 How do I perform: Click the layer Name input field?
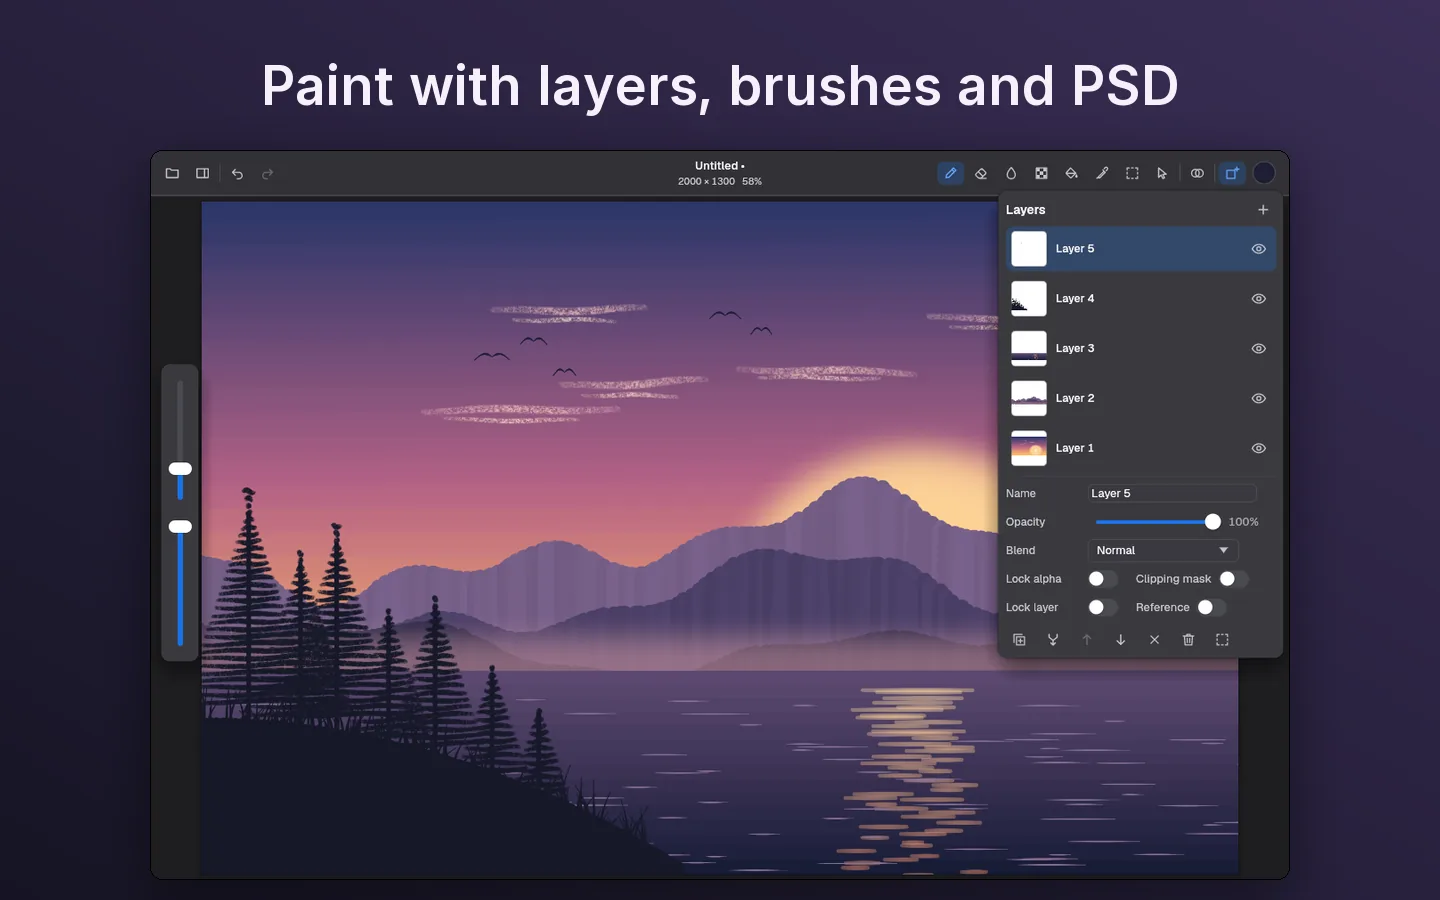[x=1172, y=493]
